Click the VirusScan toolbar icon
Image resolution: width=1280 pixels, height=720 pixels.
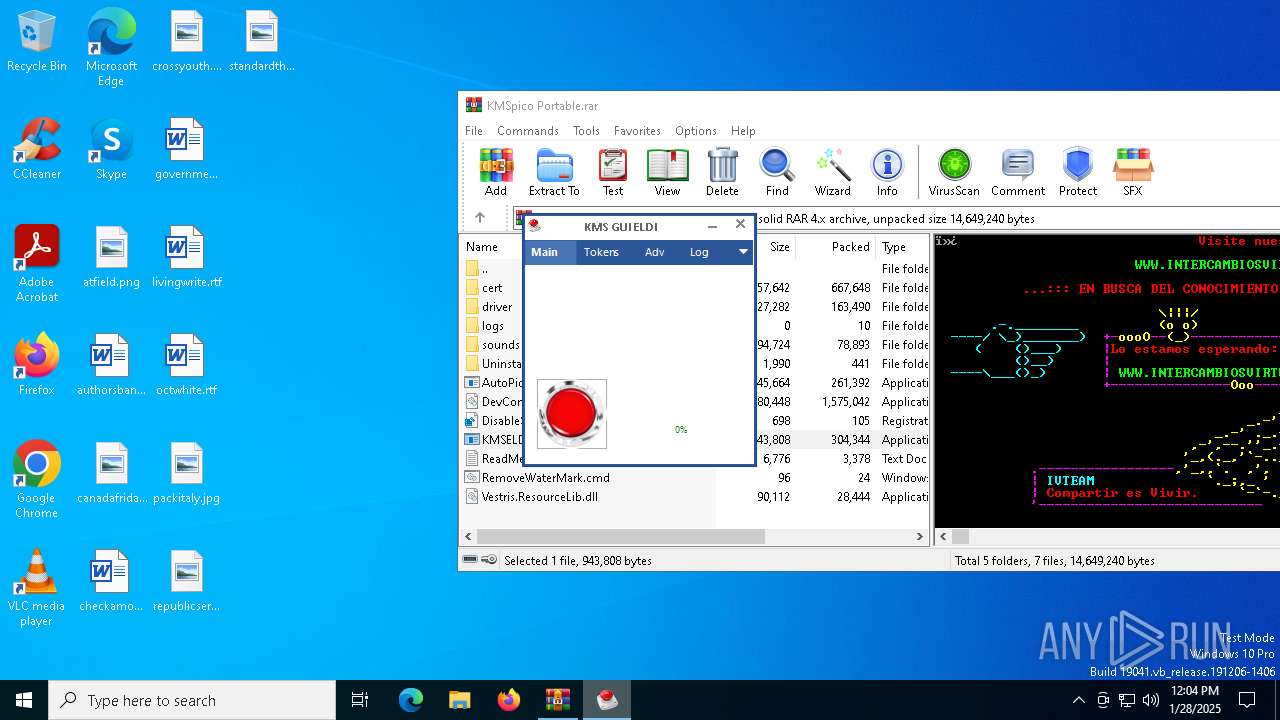[x=954, y=172]
